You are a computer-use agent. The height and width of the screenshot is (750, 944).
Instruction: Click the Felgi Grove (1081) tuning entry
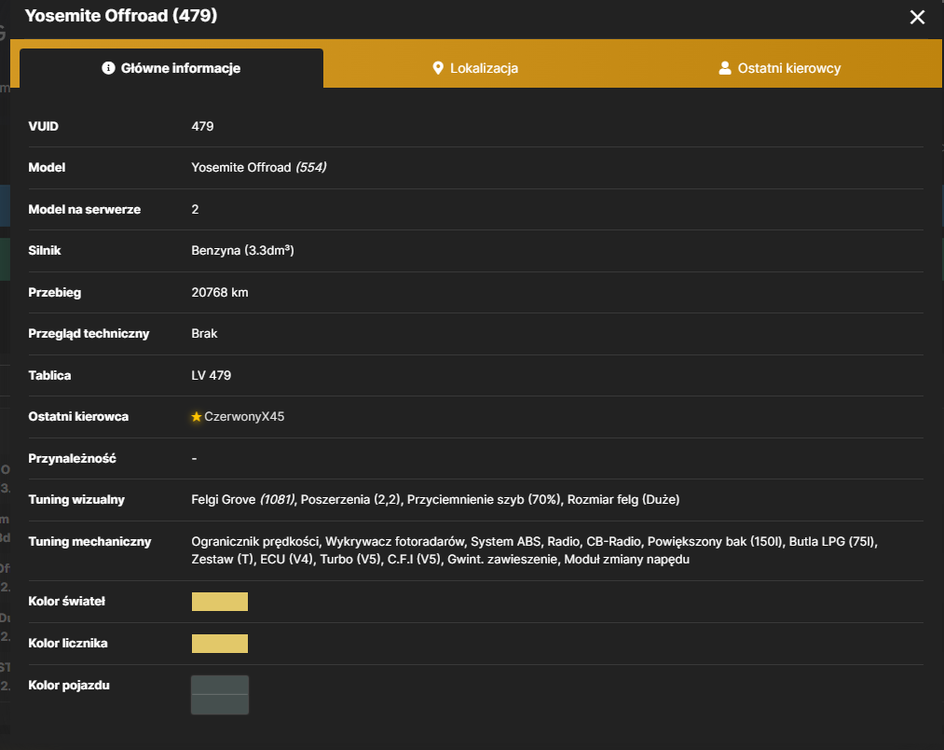tap(243, 500)
